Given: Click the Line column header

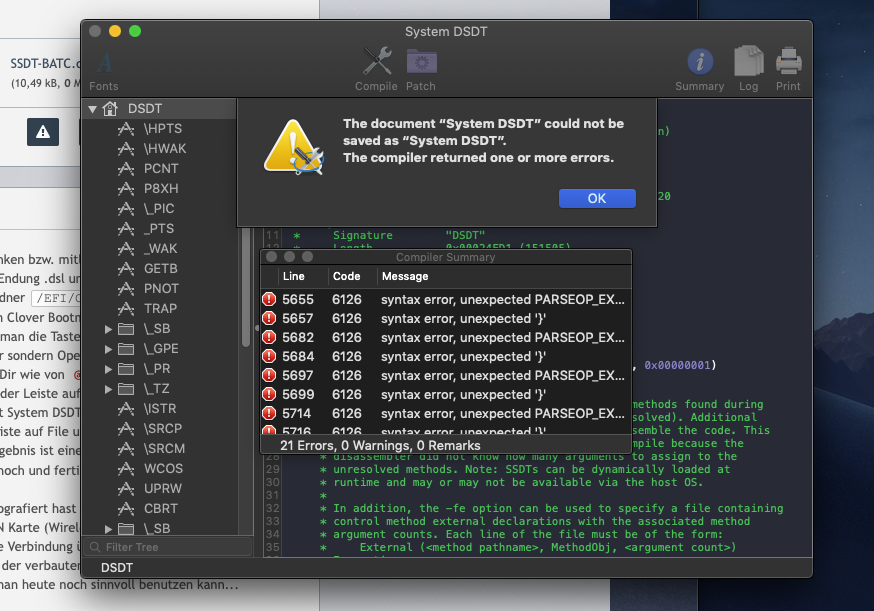Looking at the screenshot, I should [x=294, y=276].
